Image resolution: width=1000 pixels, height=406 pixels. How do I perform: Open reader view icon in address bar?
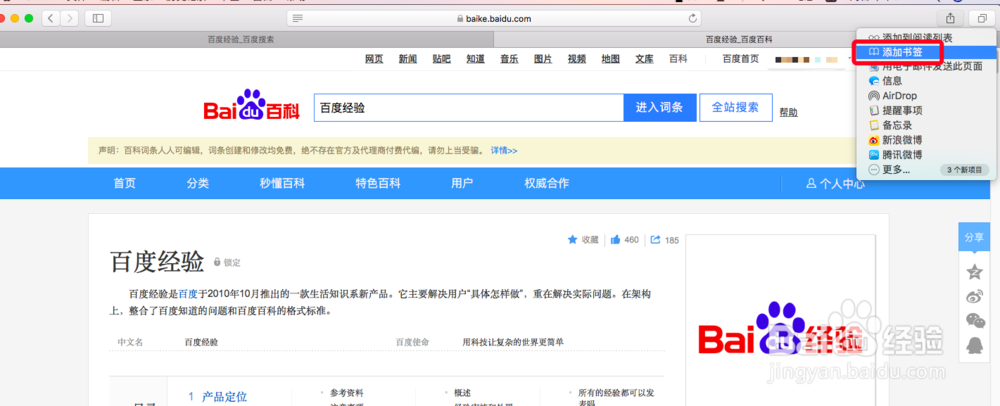[297, 18]
